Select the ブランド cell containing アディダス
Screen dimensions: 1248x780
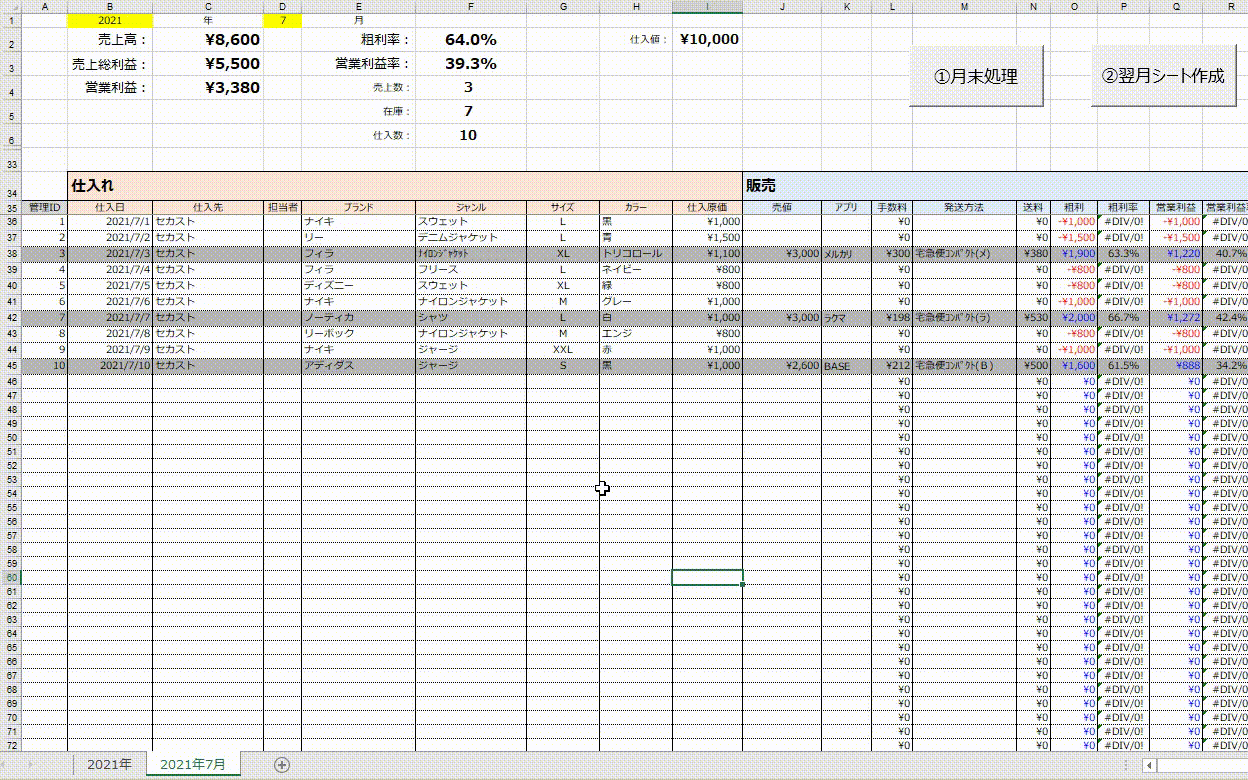click(x=358, y=366)
